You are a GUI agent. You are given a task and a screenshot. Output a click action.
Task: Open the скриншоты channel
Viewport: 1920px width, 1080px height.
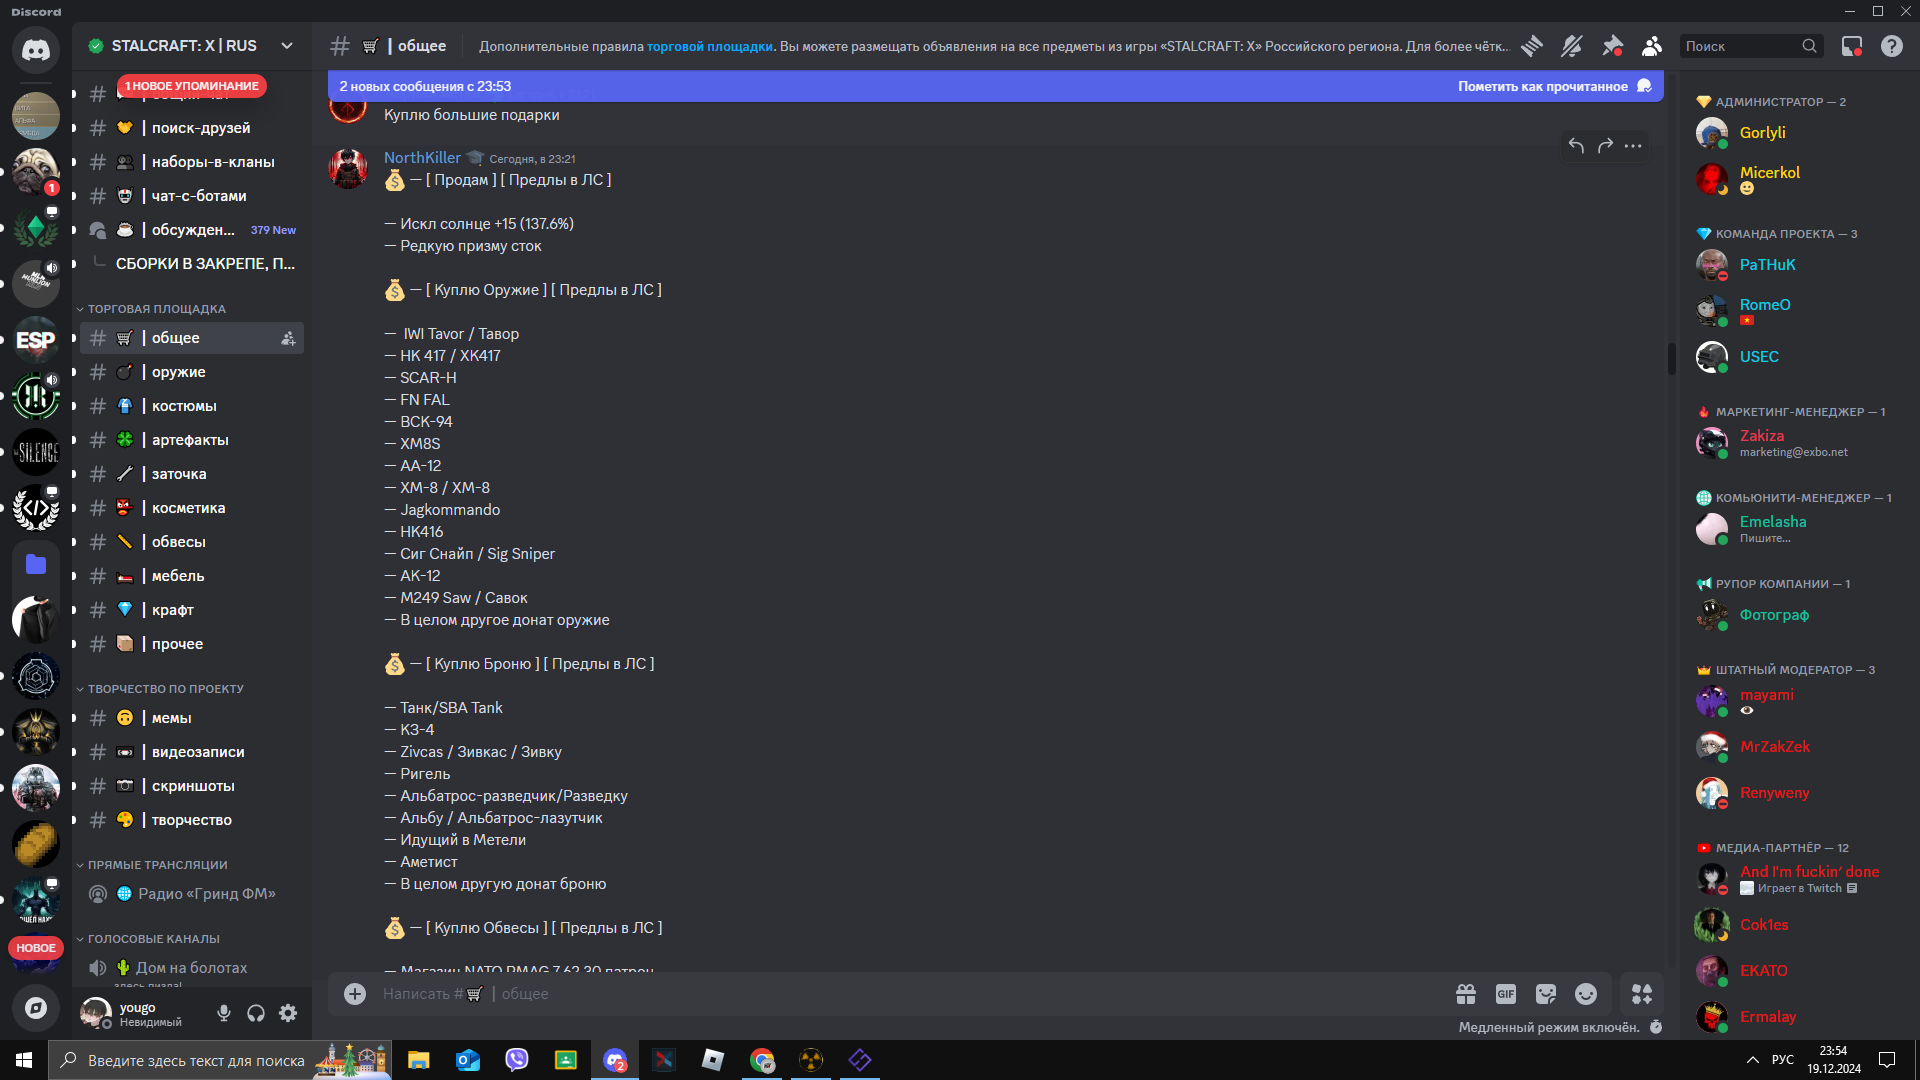coord(192,786)
